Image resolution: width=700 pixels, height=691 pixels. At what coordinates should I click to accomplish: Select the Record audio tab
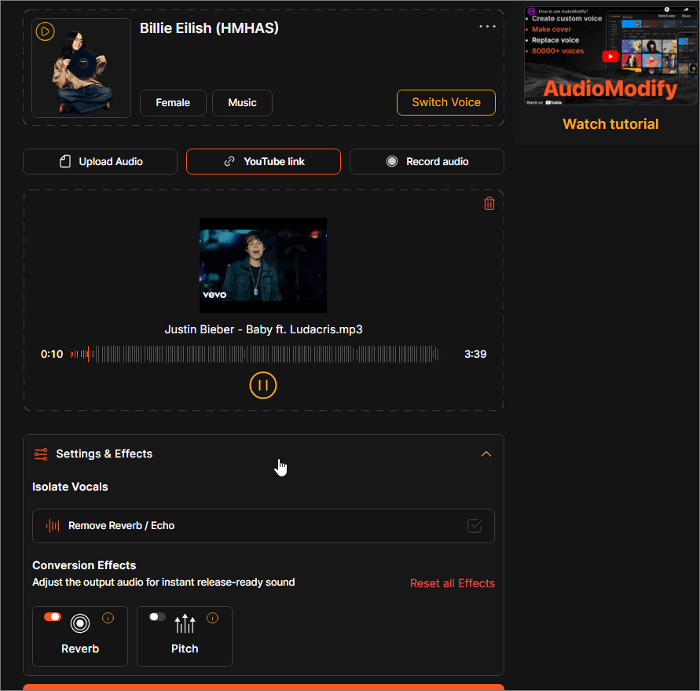pyautogui.click(x=427, y=162)
